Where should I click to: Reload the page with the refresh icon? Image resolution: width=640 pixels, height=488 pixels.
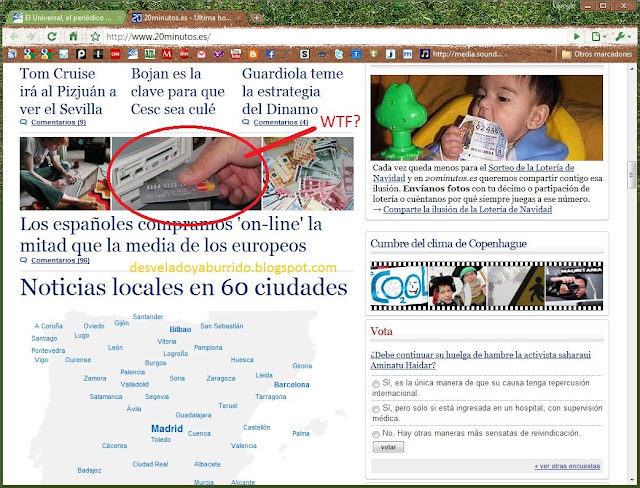(51, 37)
